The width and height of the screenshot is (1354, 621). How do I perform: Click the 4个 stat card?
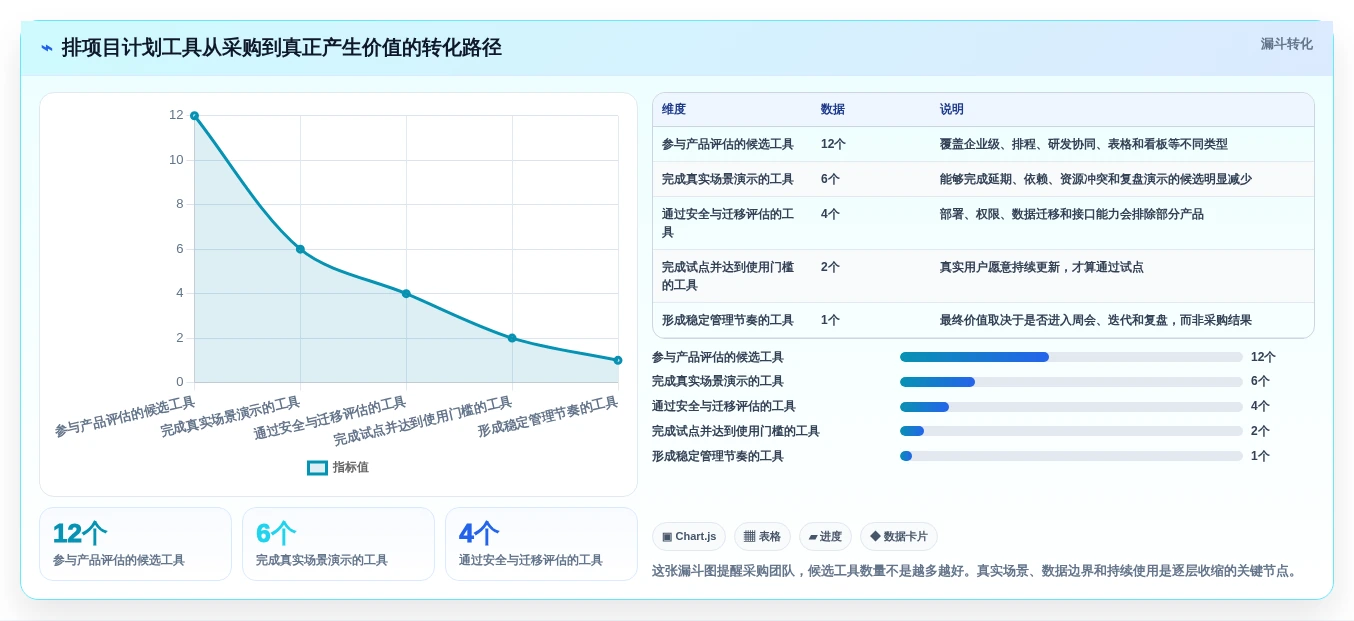(541, 544)
